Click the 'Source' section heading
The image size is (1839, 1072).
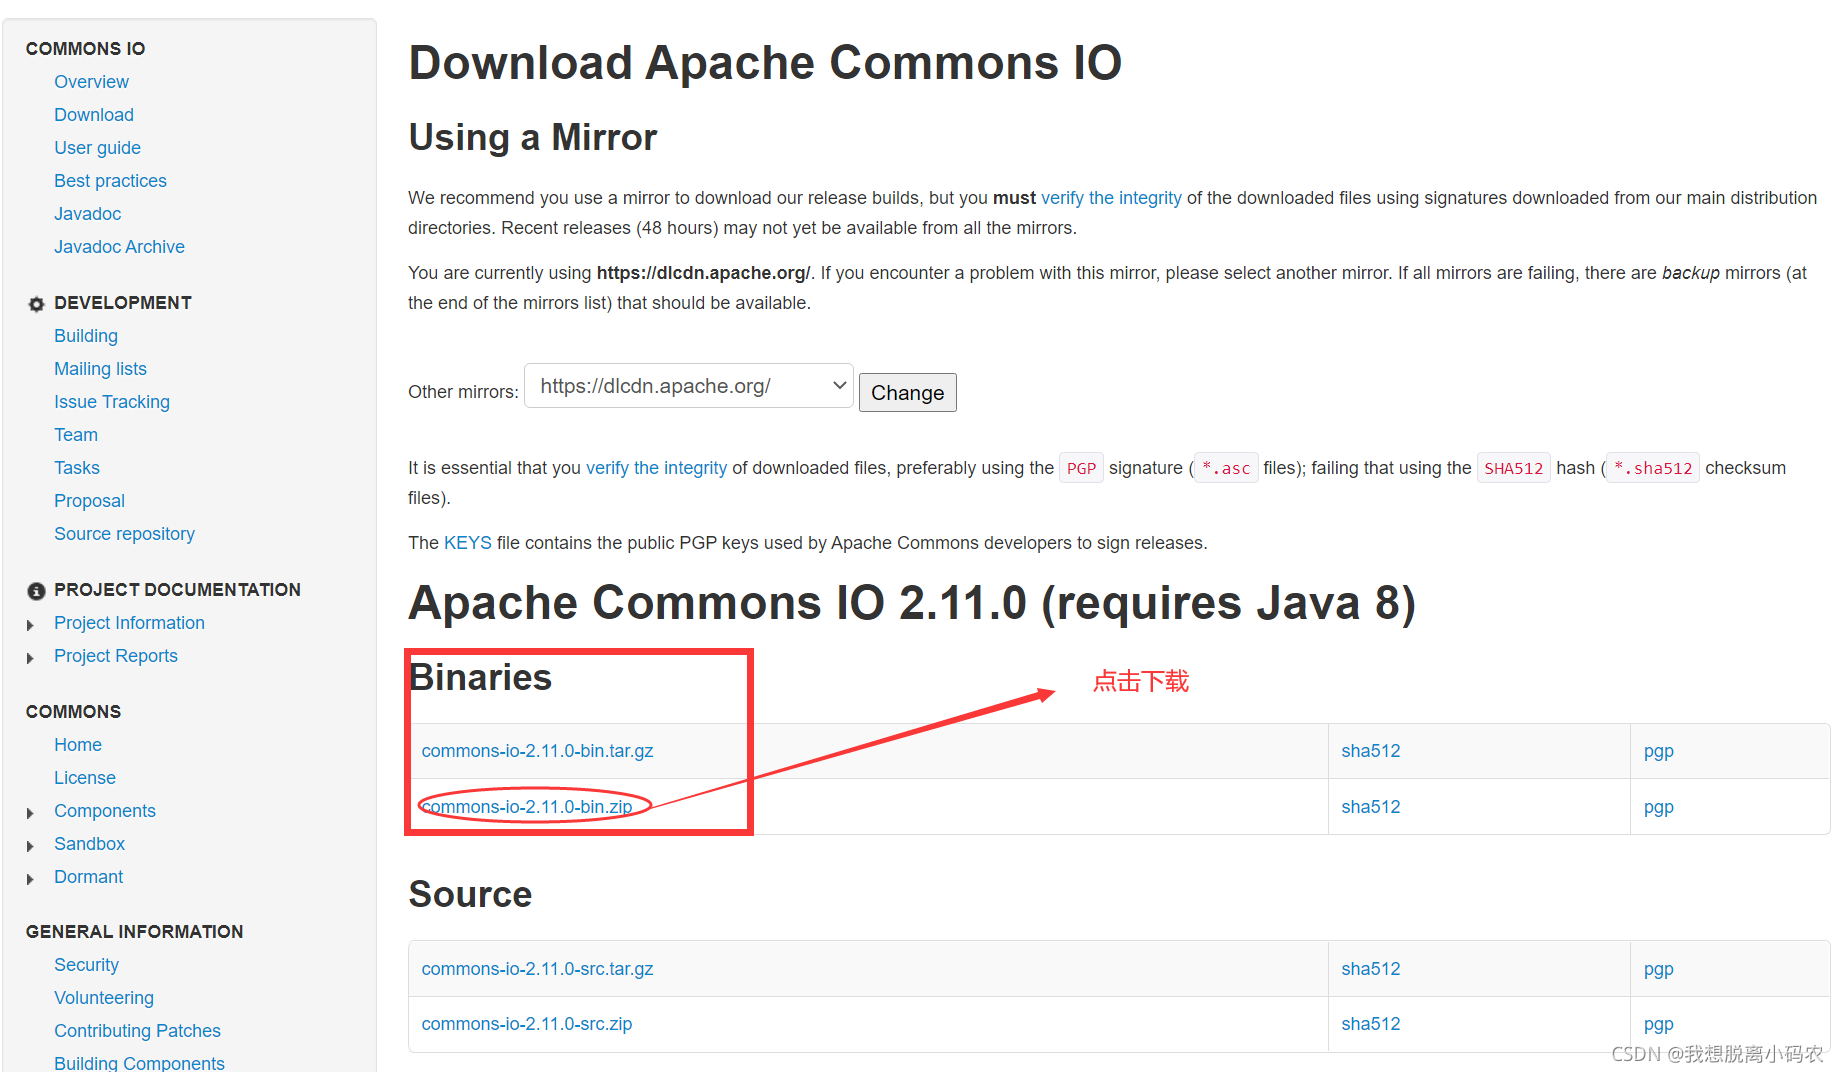[x=470, y=895]
